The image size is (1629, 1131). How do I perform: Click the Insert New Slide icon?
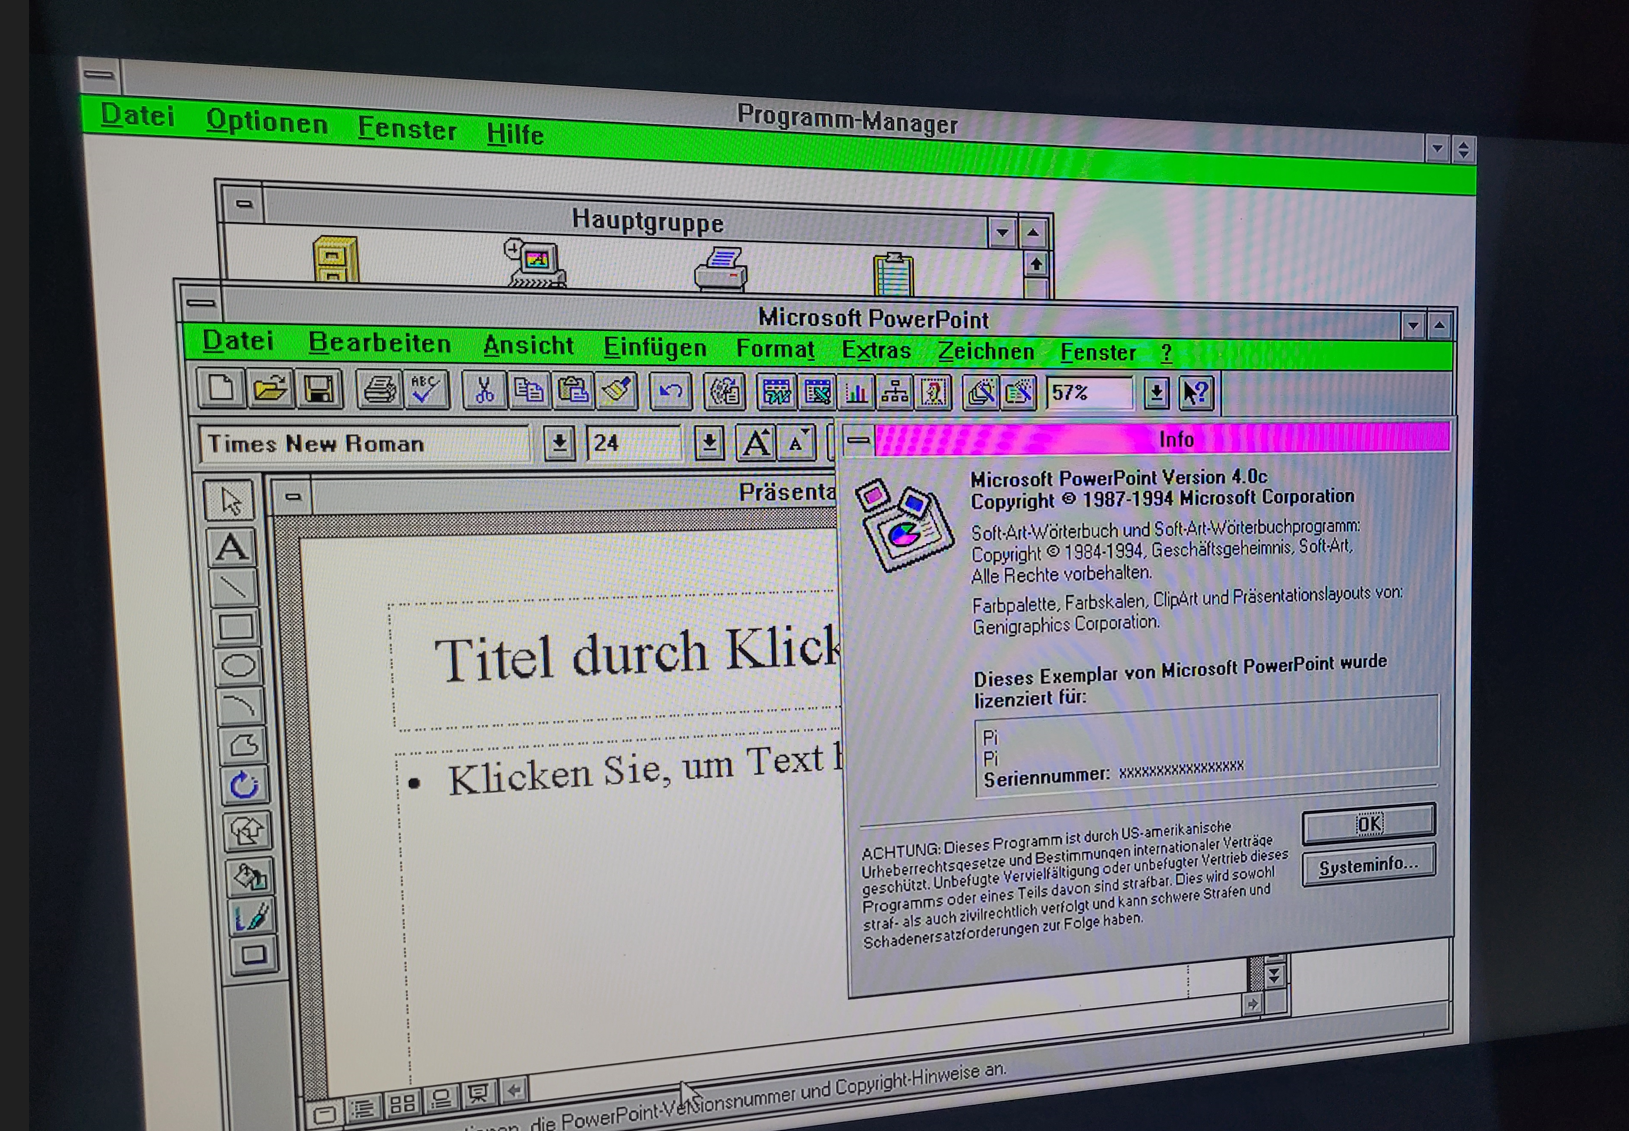pos(724,392)
